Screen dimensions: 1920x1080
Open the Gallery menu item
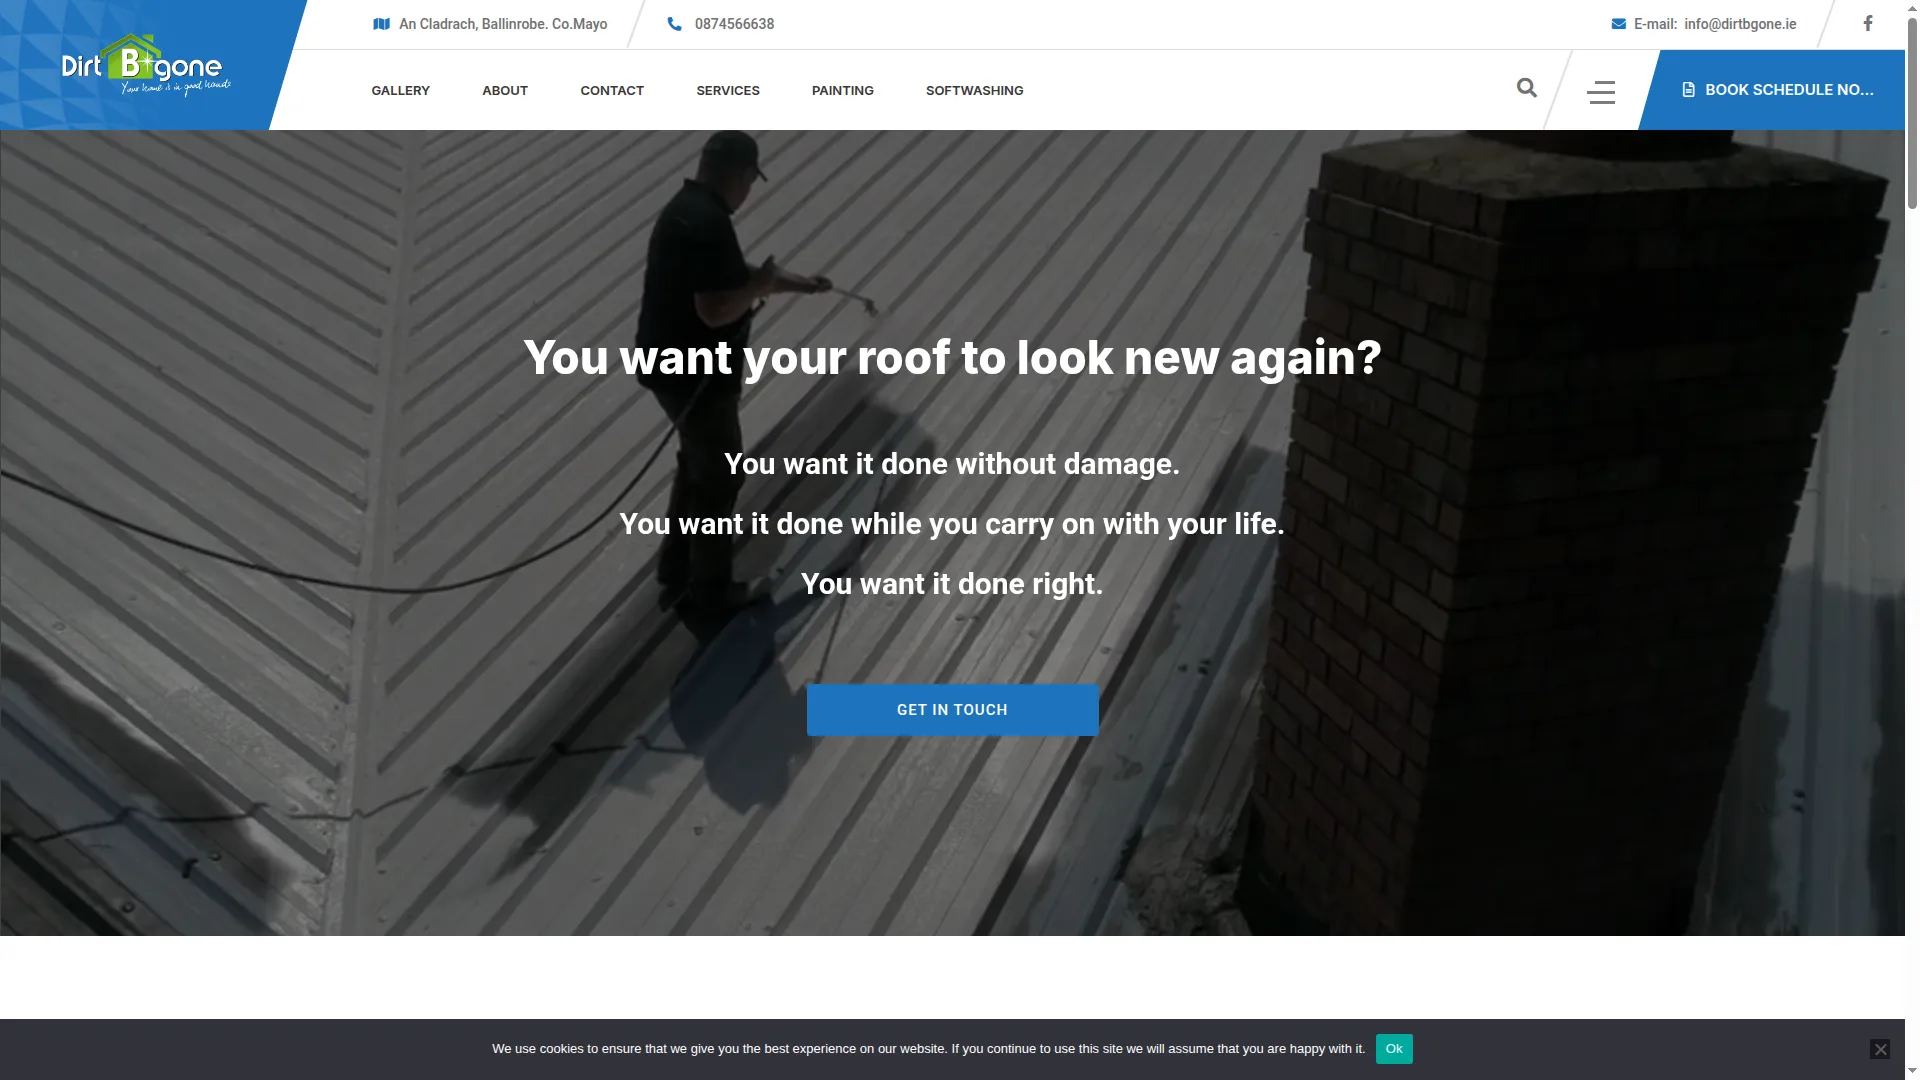[400, 90]
